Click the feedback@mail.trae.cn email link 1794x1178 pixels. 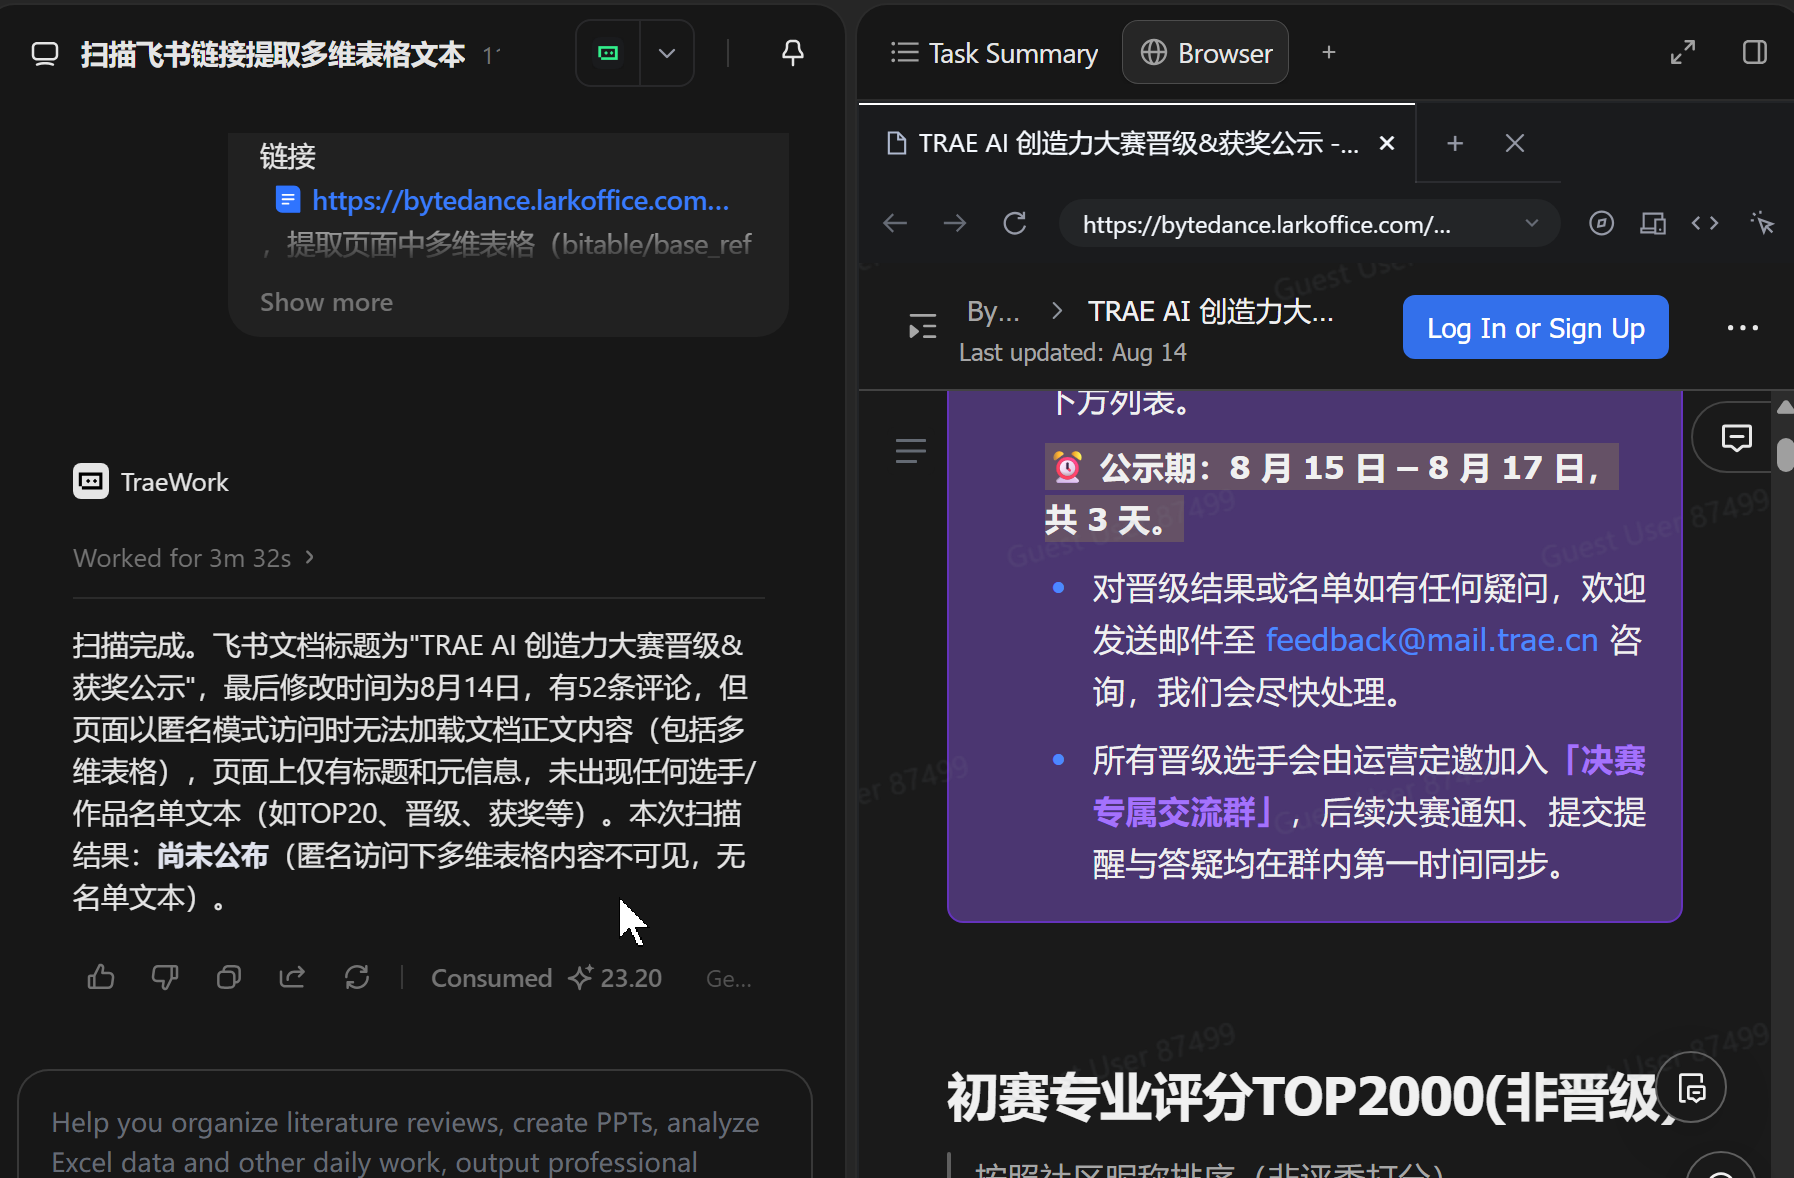coord(1432,640)
